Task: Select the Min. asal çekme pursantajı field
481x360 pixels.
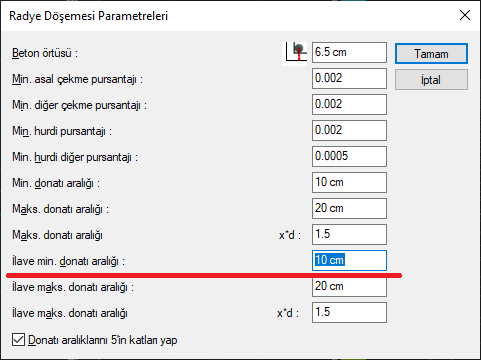Action: pos(349,78)
